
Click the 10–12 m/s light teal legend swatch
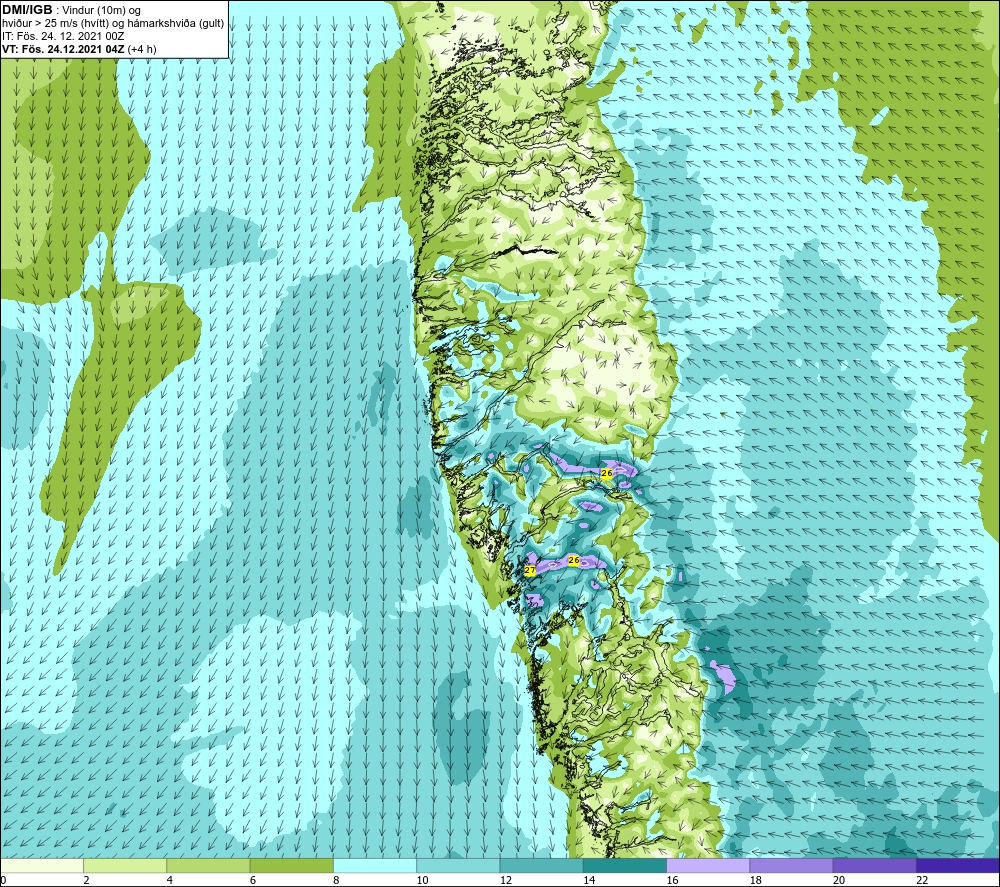pos(458,865)
